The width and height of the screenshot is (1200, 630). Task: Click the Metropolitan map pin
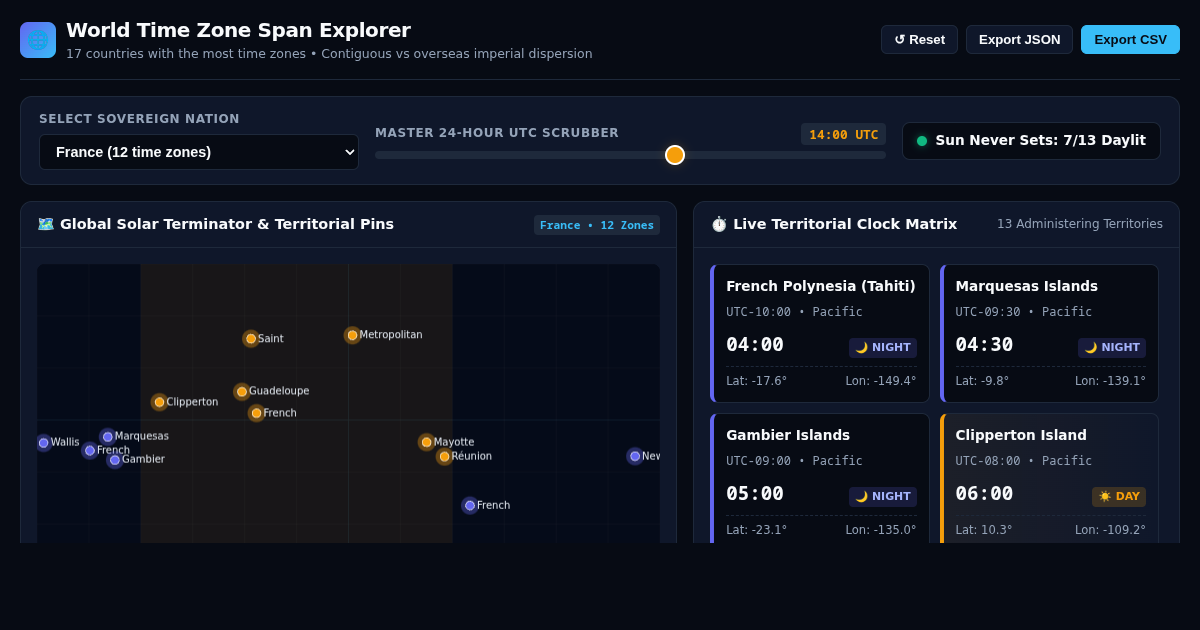pyautogui.click(x=352, y=335)
